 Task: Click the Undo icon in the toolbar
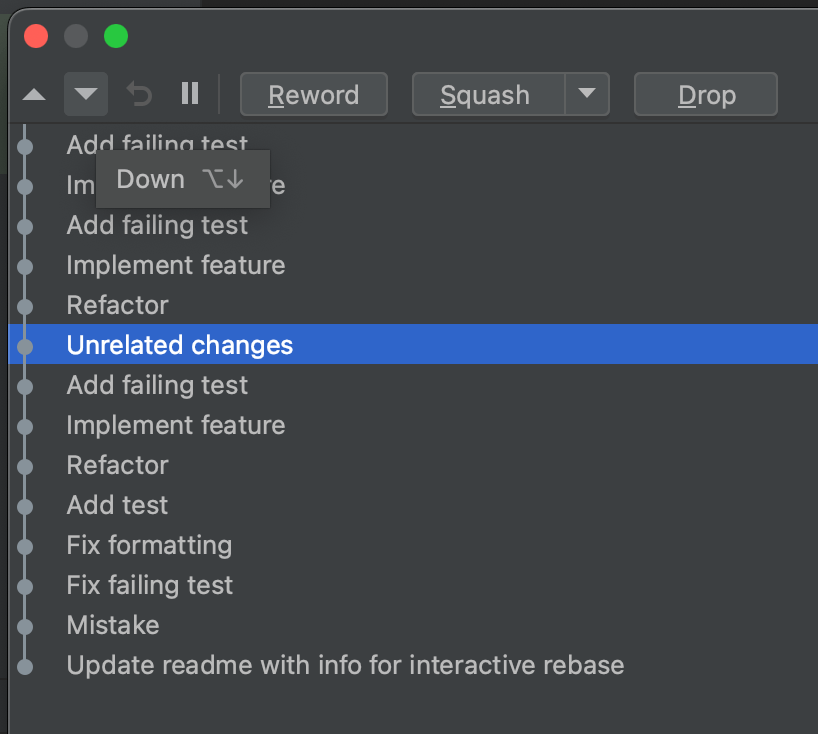click(139, 94)
